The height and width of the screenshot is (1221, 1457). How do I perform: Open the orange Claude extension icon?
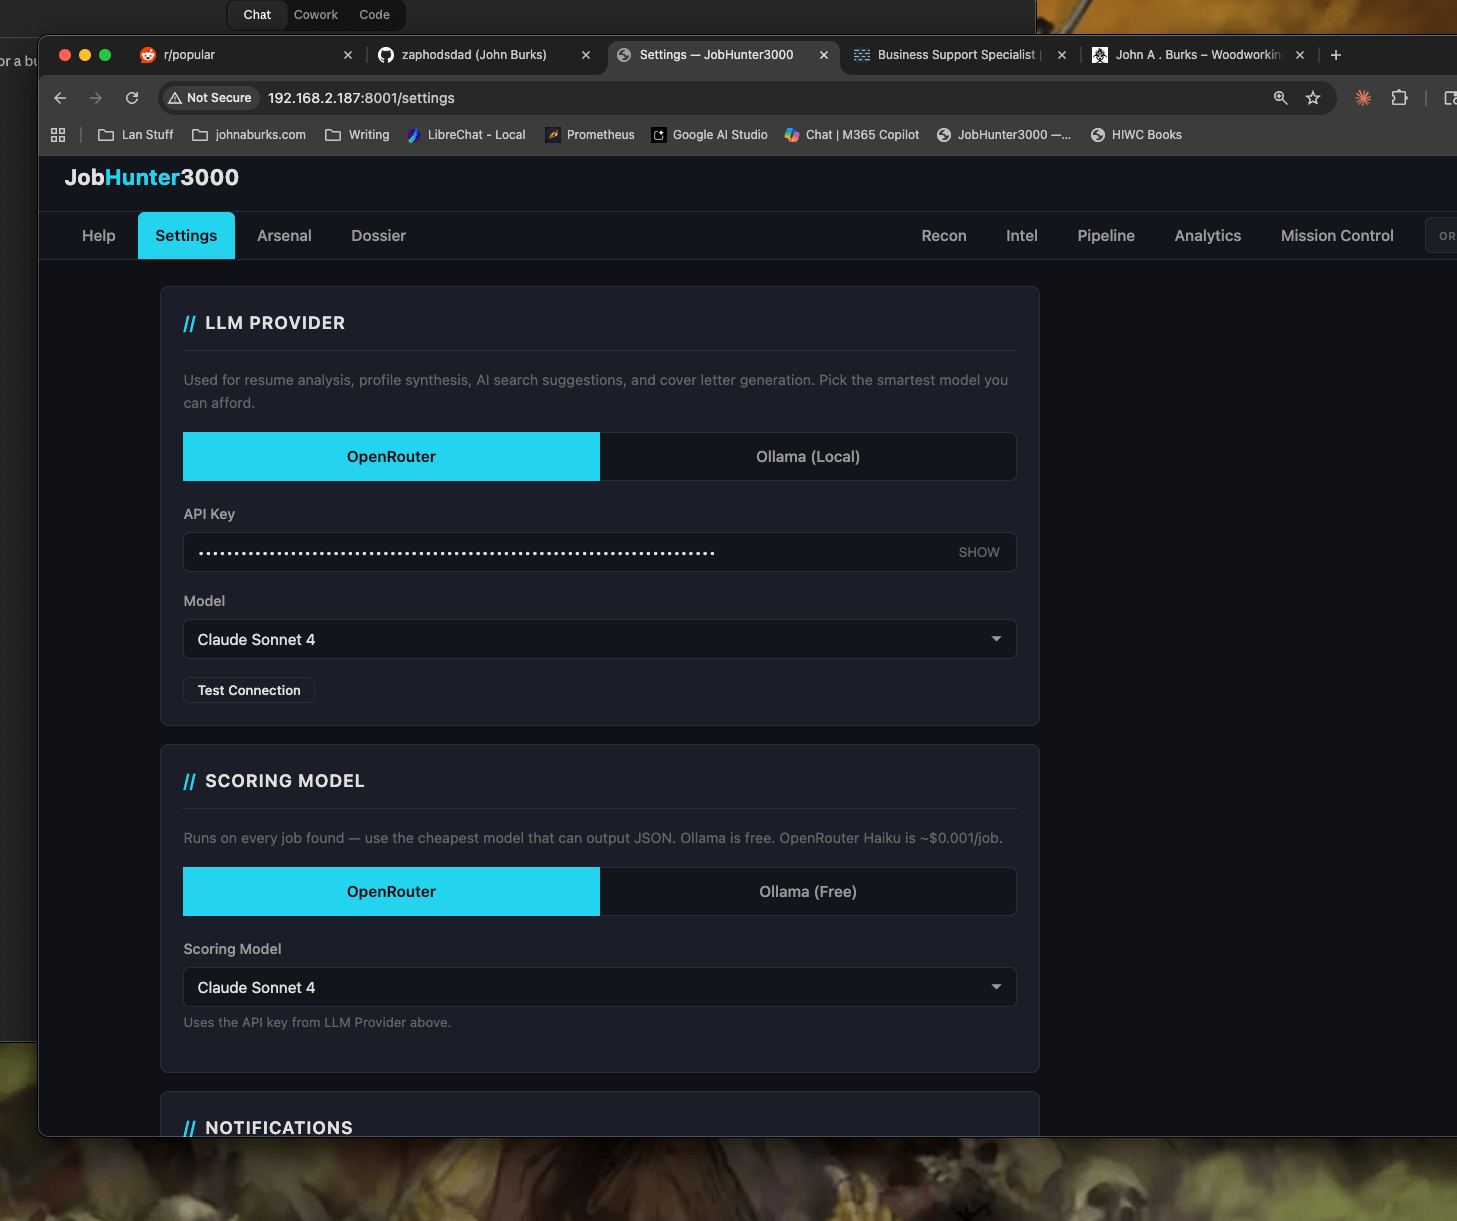(x=1363, y=98)
